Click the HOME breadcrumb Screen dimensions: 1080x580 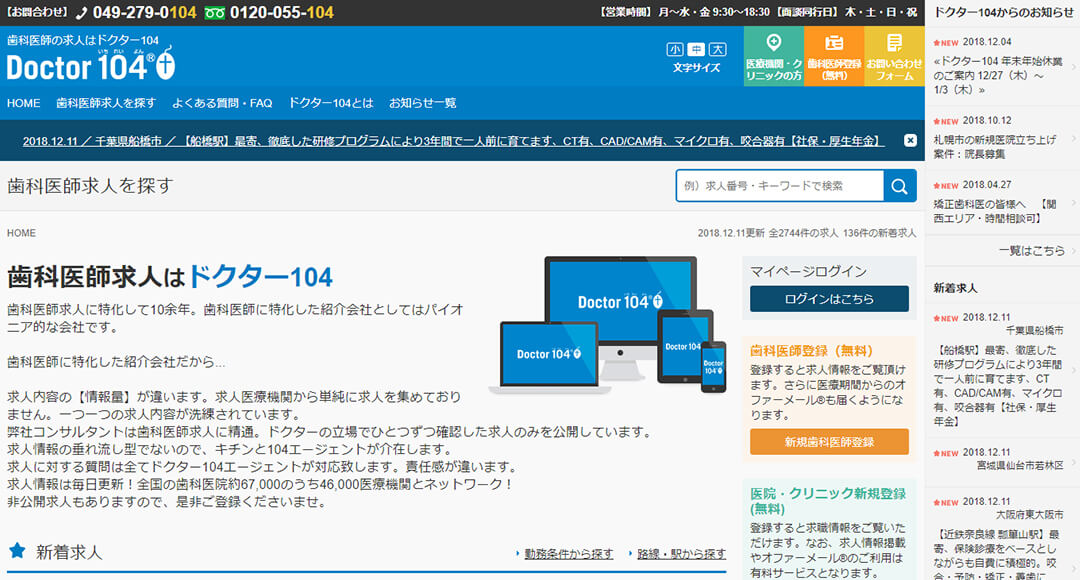[x=21, y=234]
